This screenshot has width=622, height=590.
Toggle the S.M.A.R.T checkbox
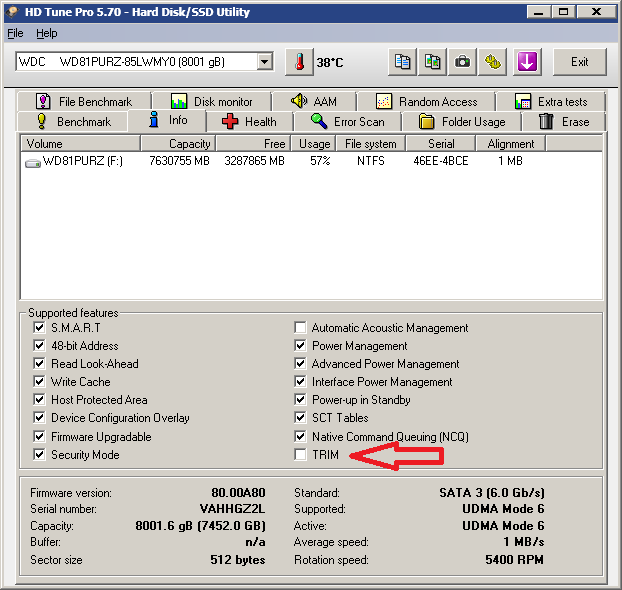(x=39, y=328)
